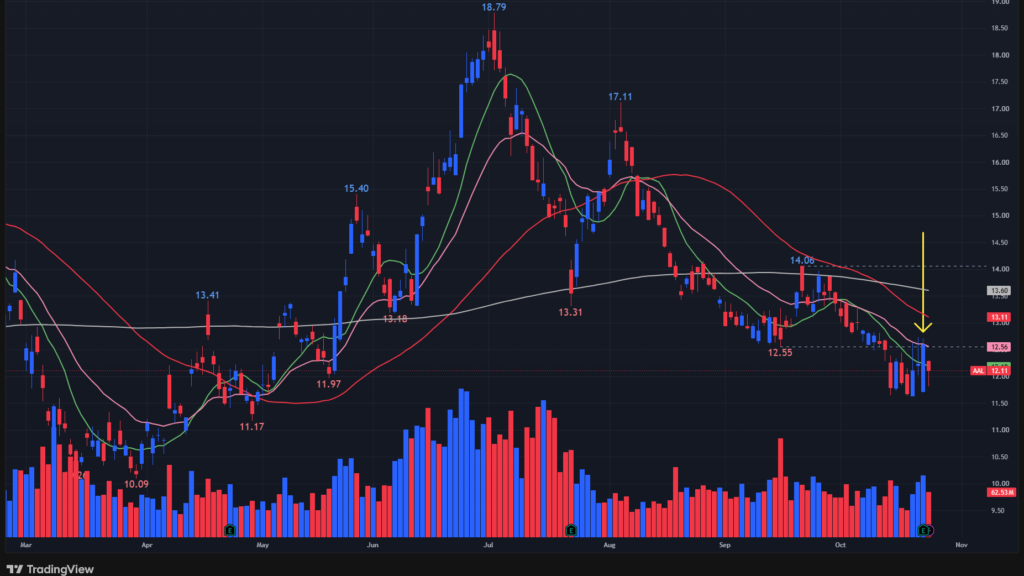
Task: Select the gray 13.60 moving average label
Action: pos(999,291)
